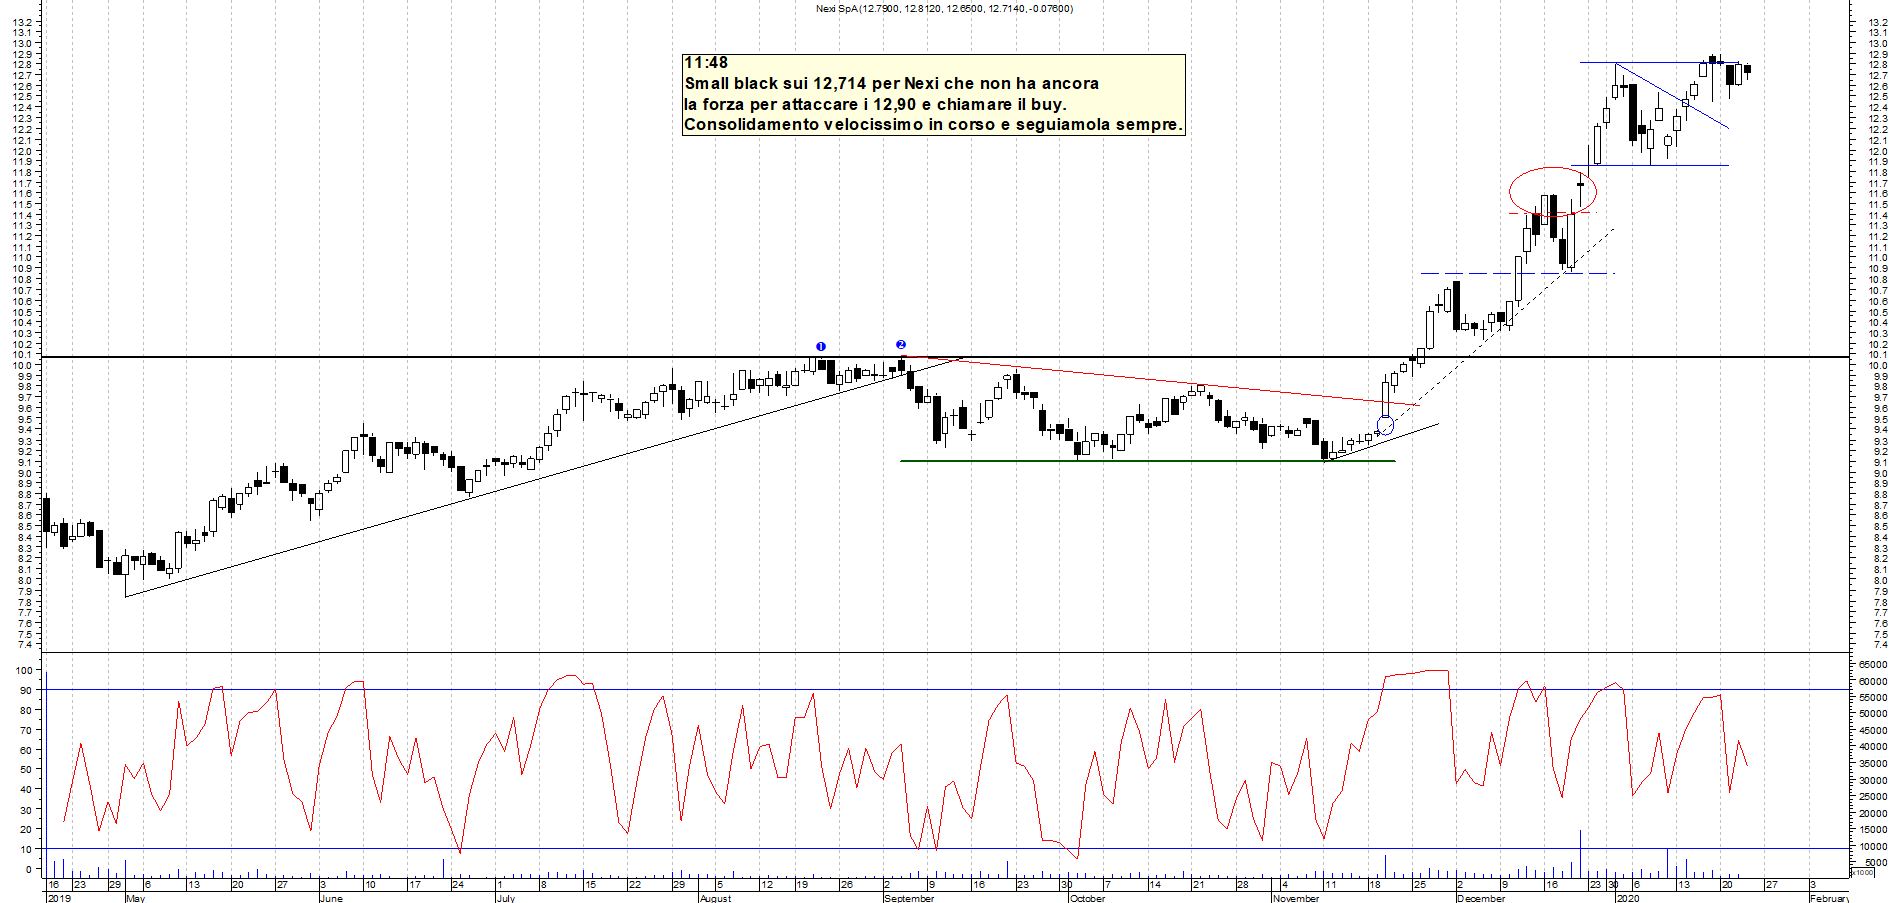Select blue numbered marker 1 on chart
Viewport: 1890px width, 903px height.
pyautogui.click(x=821, y=347)
